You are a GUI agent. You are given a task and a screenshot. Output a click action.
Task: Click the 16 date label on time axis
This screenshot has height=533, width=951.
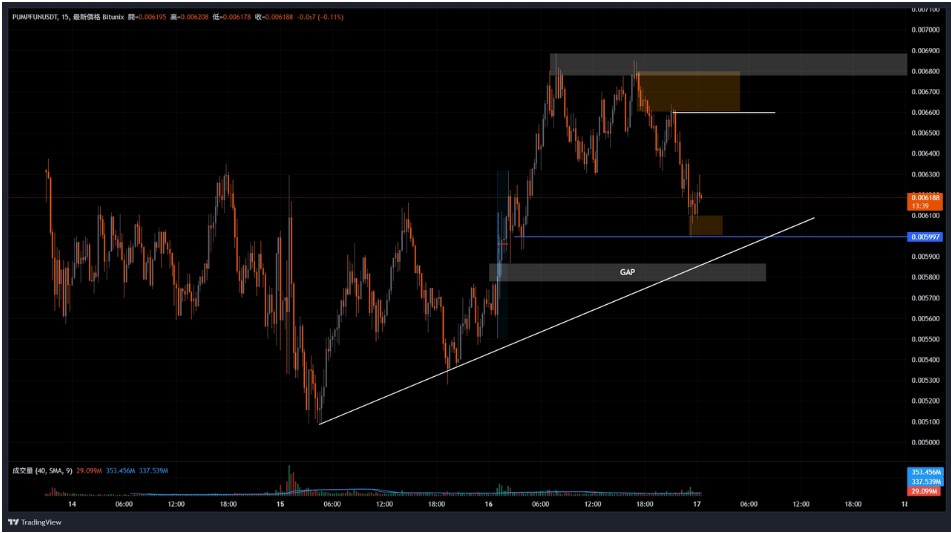[489, 504]
